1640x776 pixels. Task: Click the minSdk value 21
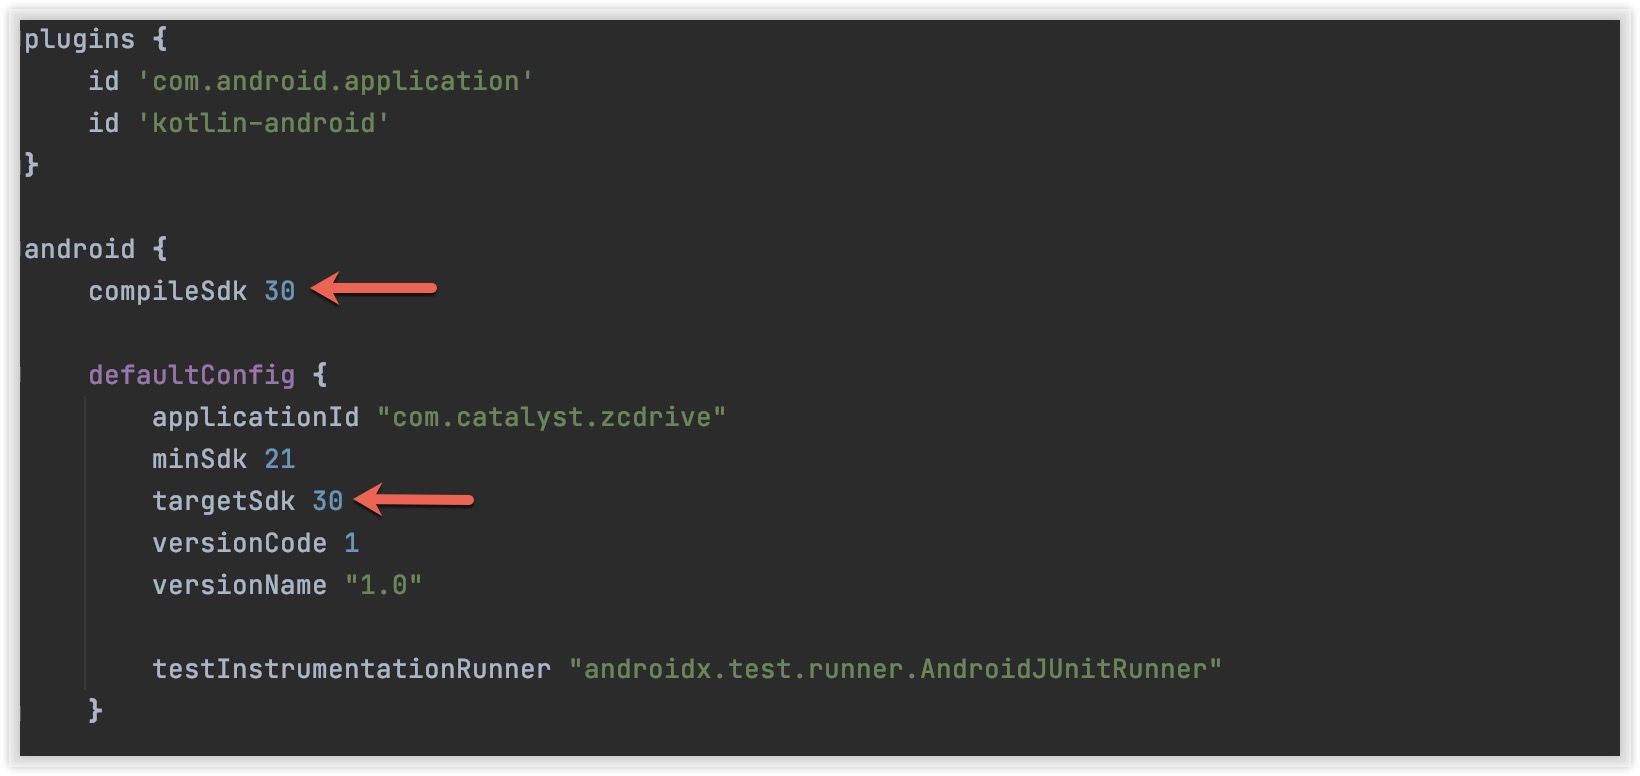[279, 459]
